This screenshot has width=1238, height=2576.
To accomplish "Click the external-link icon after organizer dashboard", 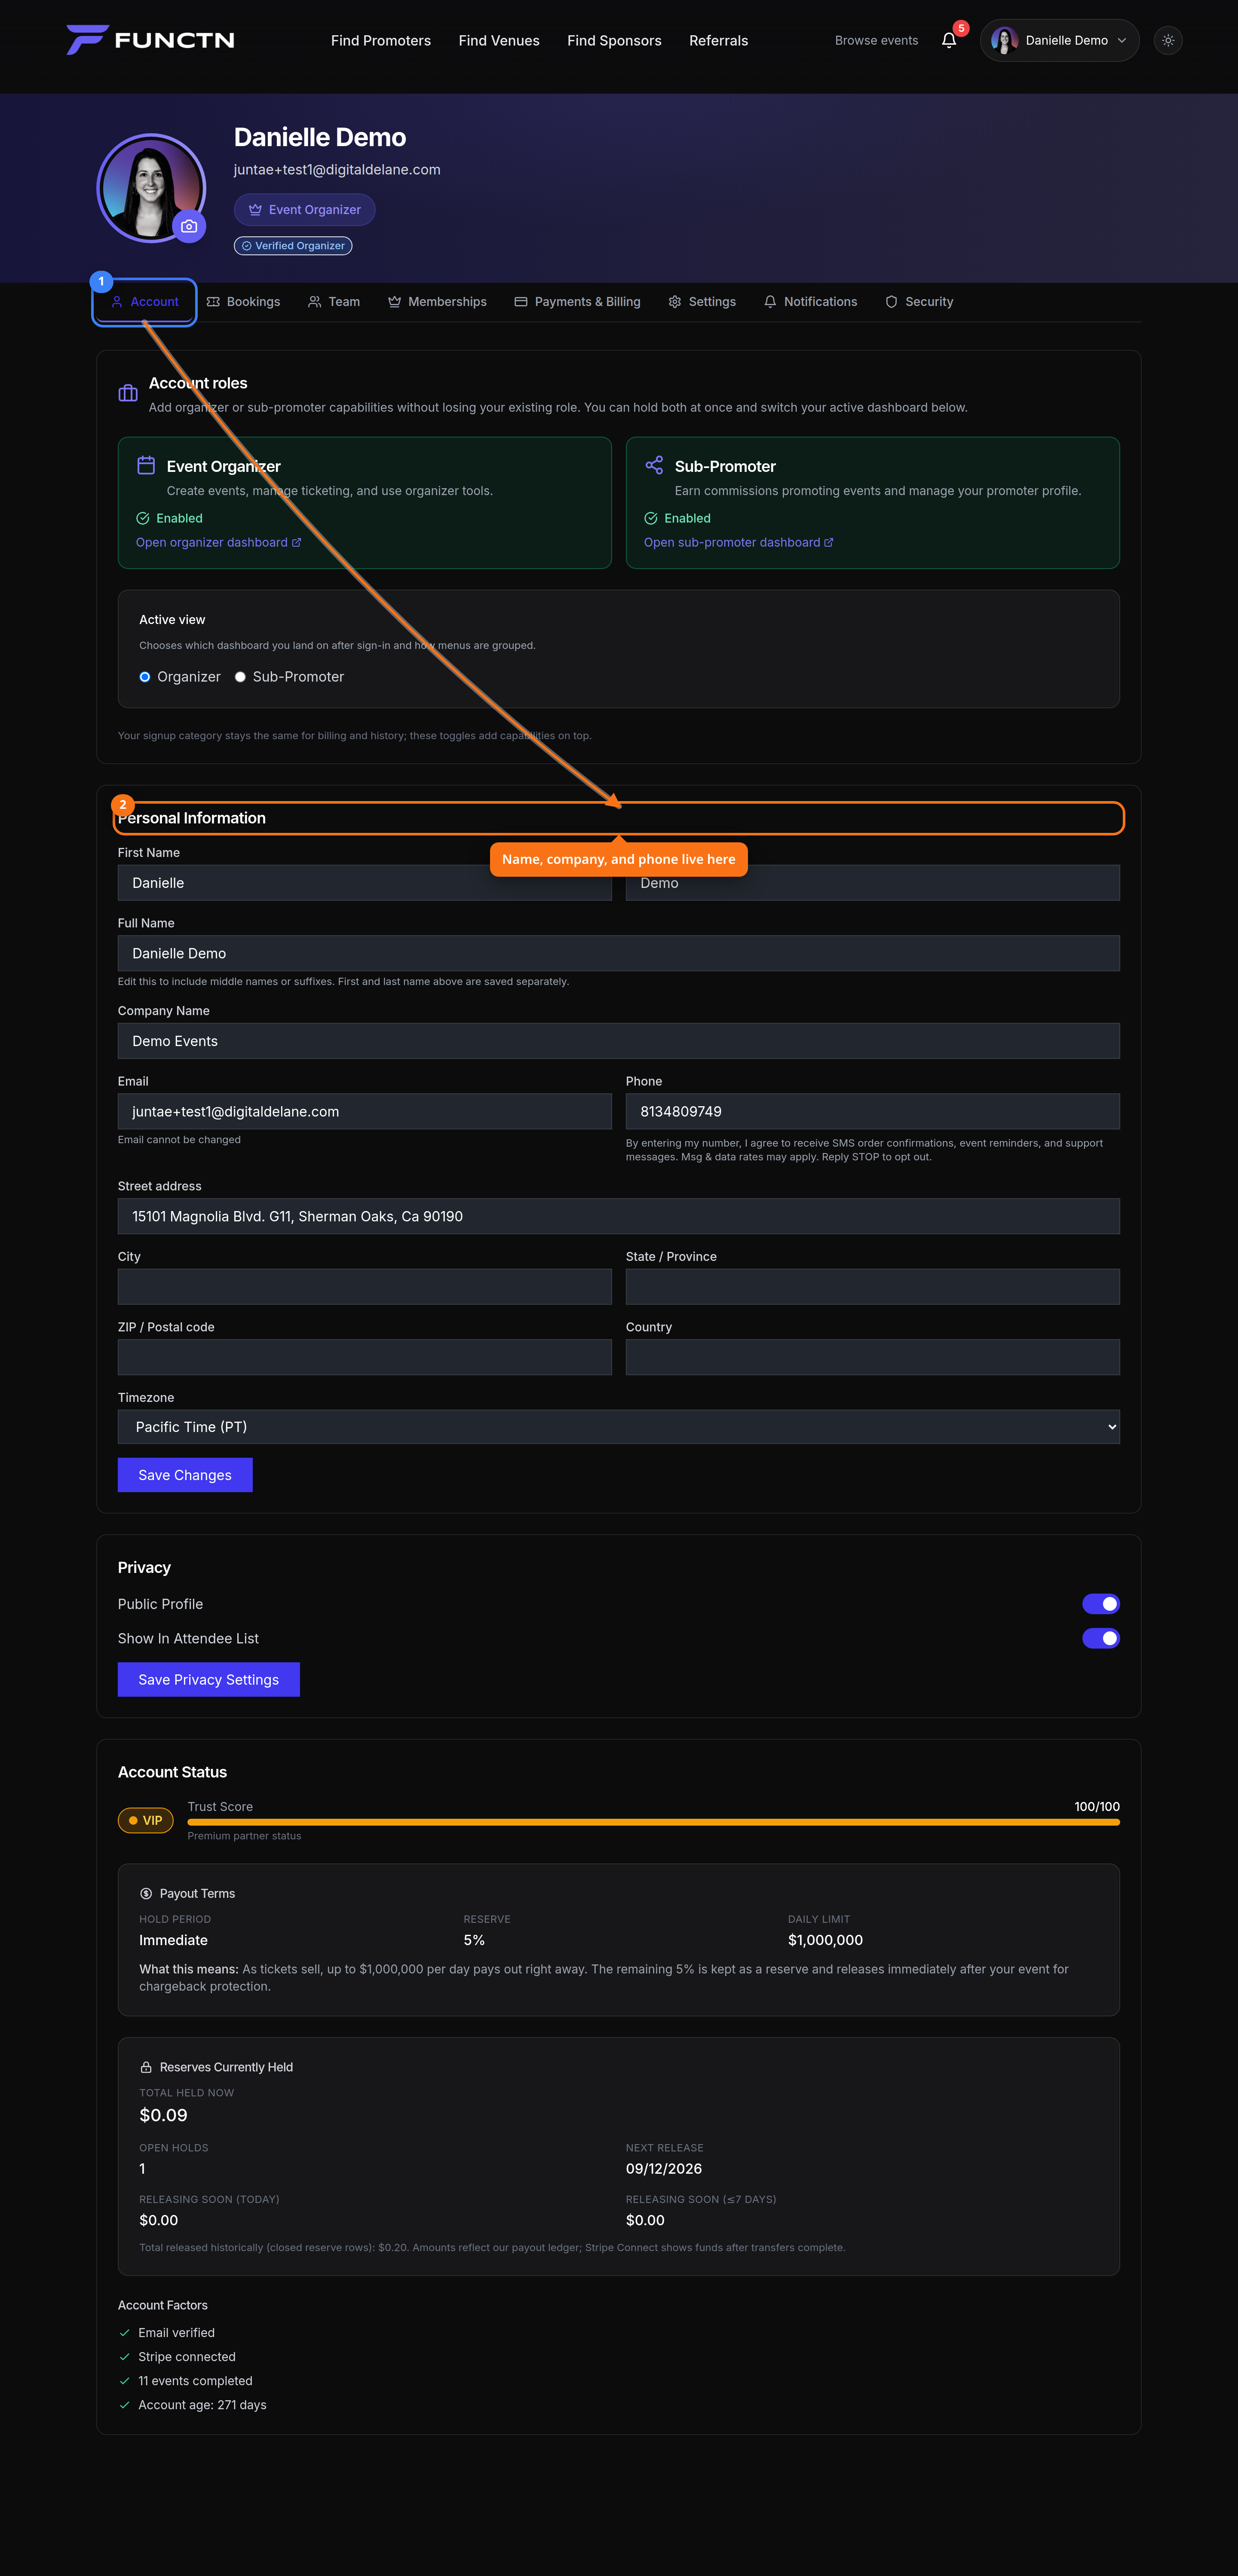I will [296, 543].
